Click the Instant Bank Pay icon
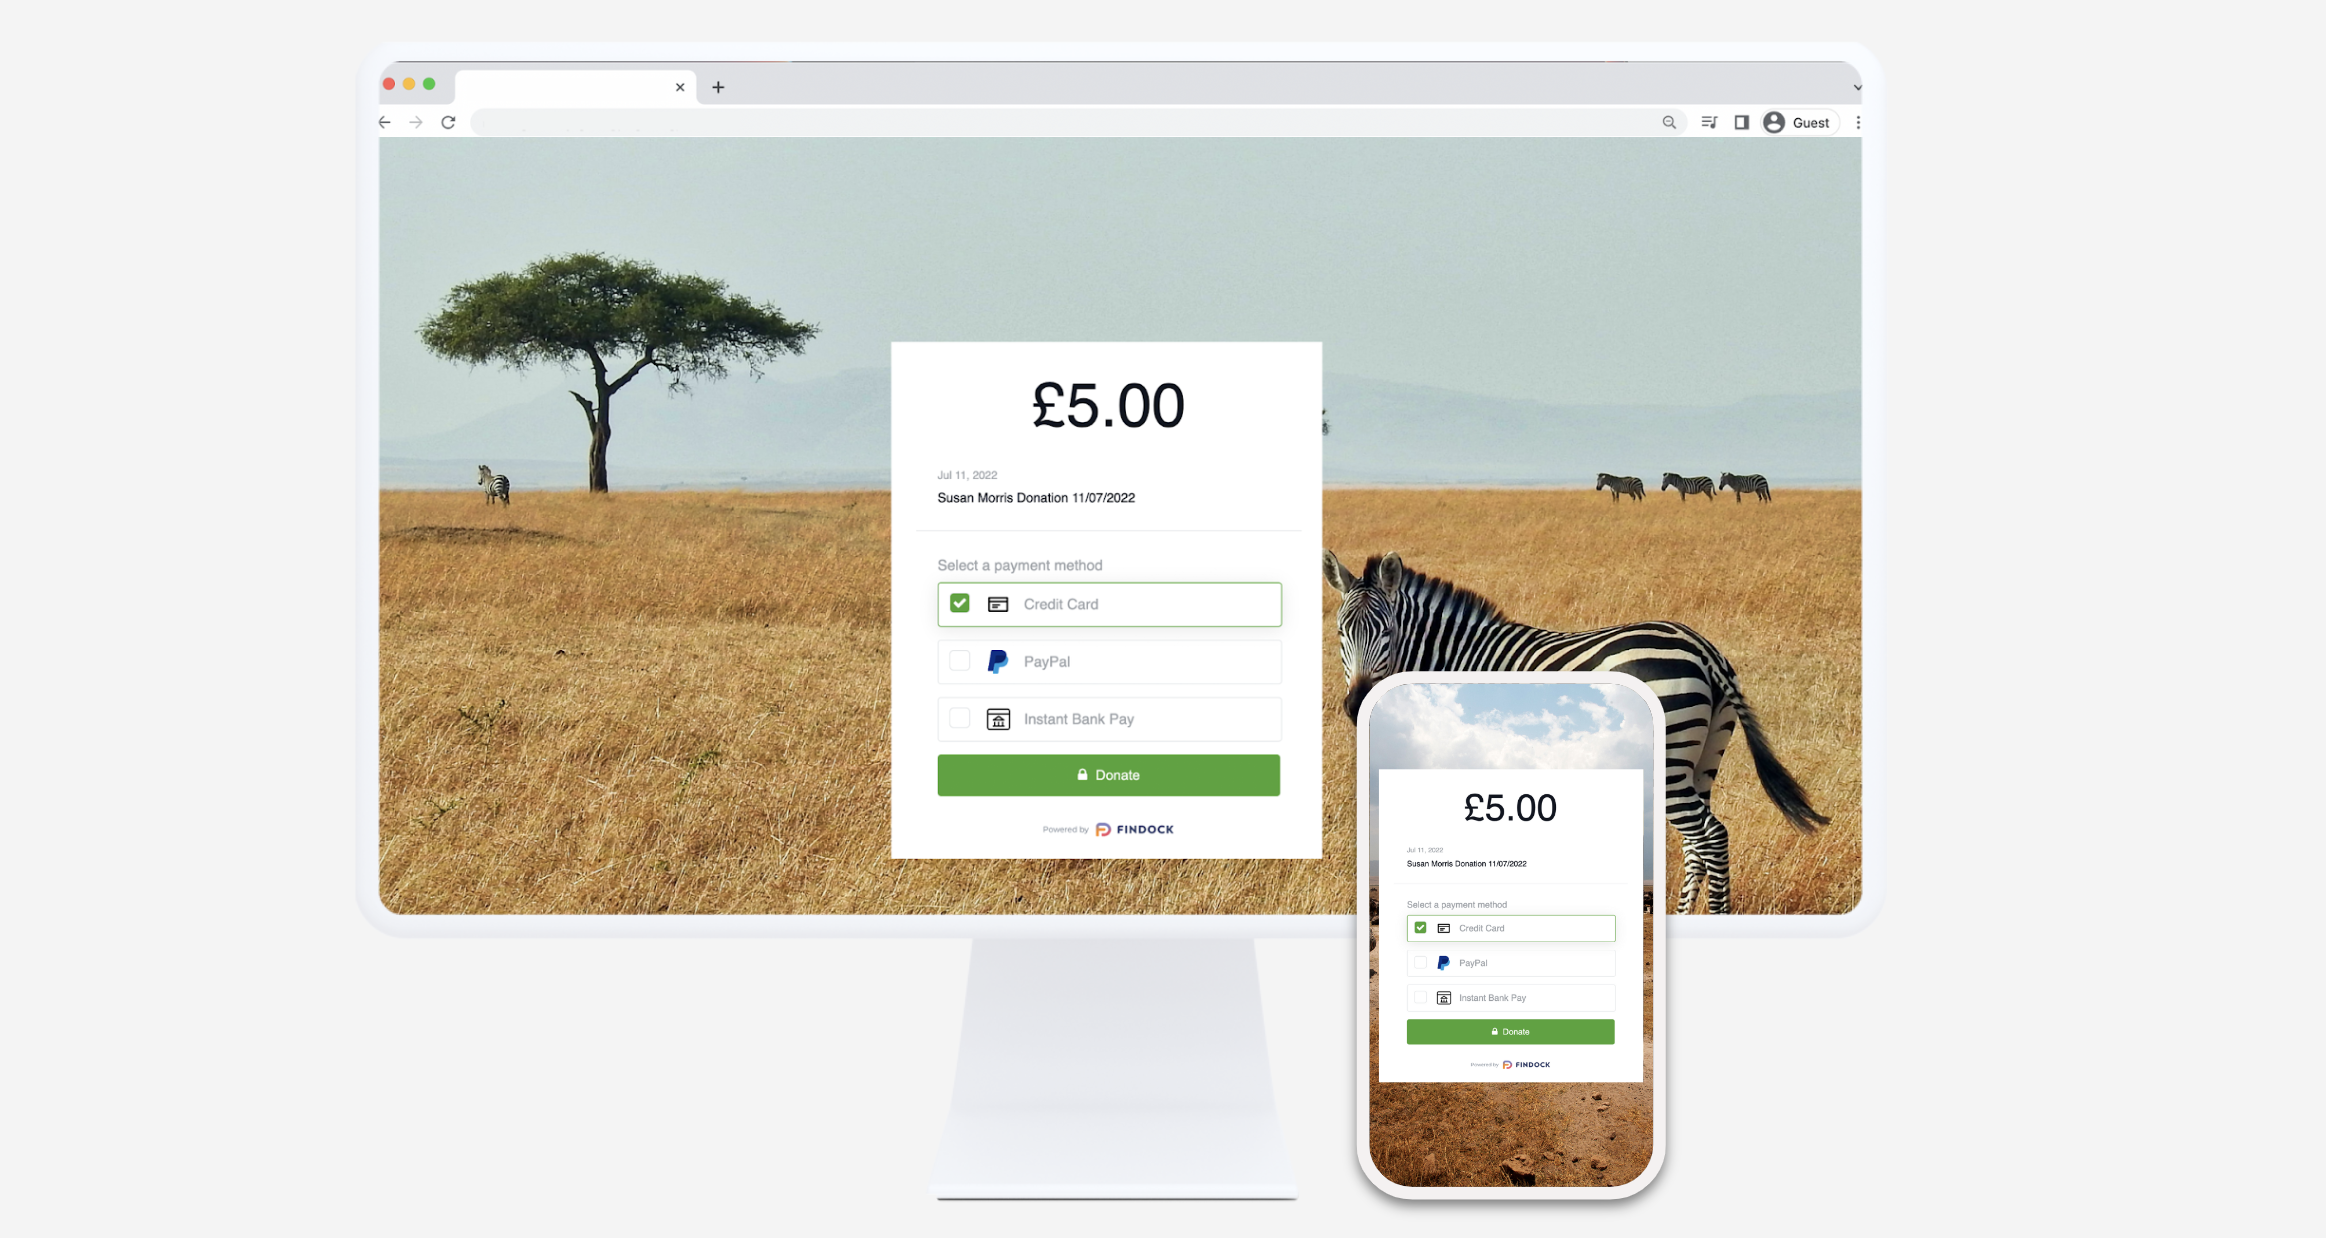This screenshot has height=1238, width=2326. click(998, 718)
